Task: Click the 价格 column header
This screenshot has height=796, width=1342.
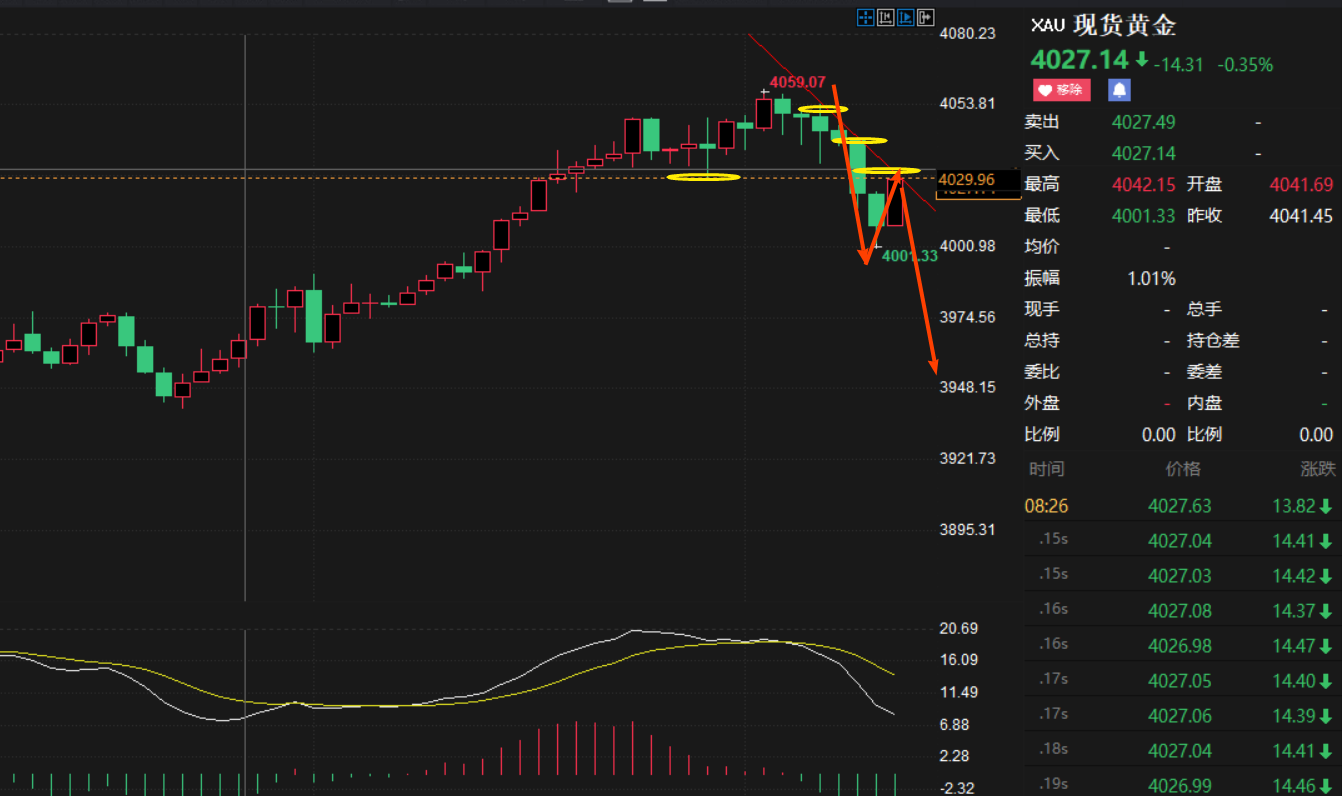Action: click(x=1183, y=469)
